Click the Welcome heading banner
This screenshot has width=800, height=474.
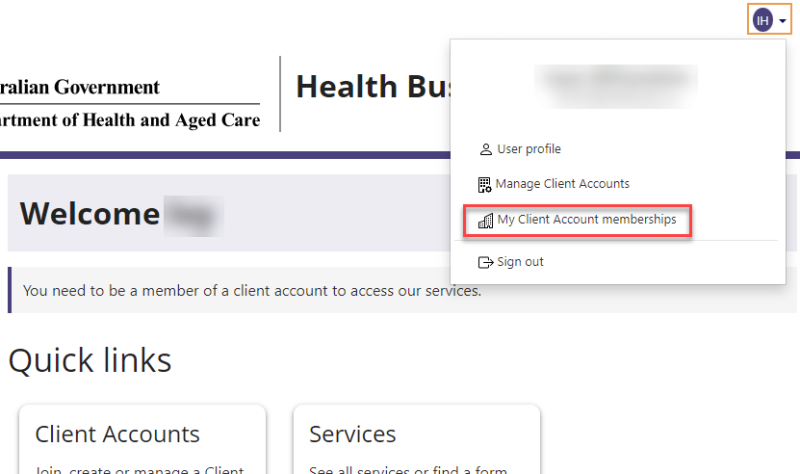pos(90,214)
